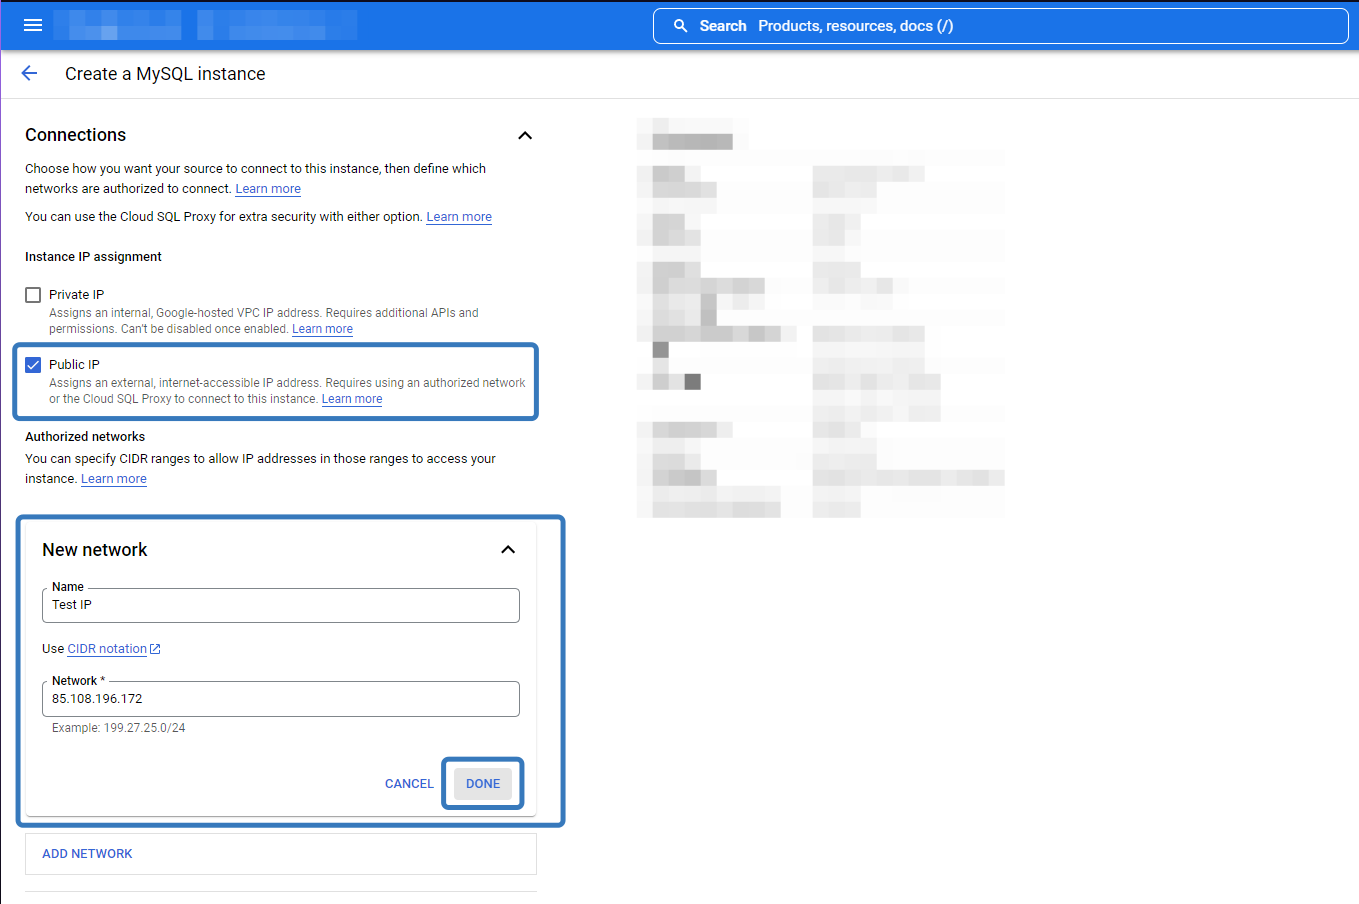The width and height of the screenshot is (1359, 904).
Task: Open the hamburger navigation menu
Action: click(x=33, y=25)
